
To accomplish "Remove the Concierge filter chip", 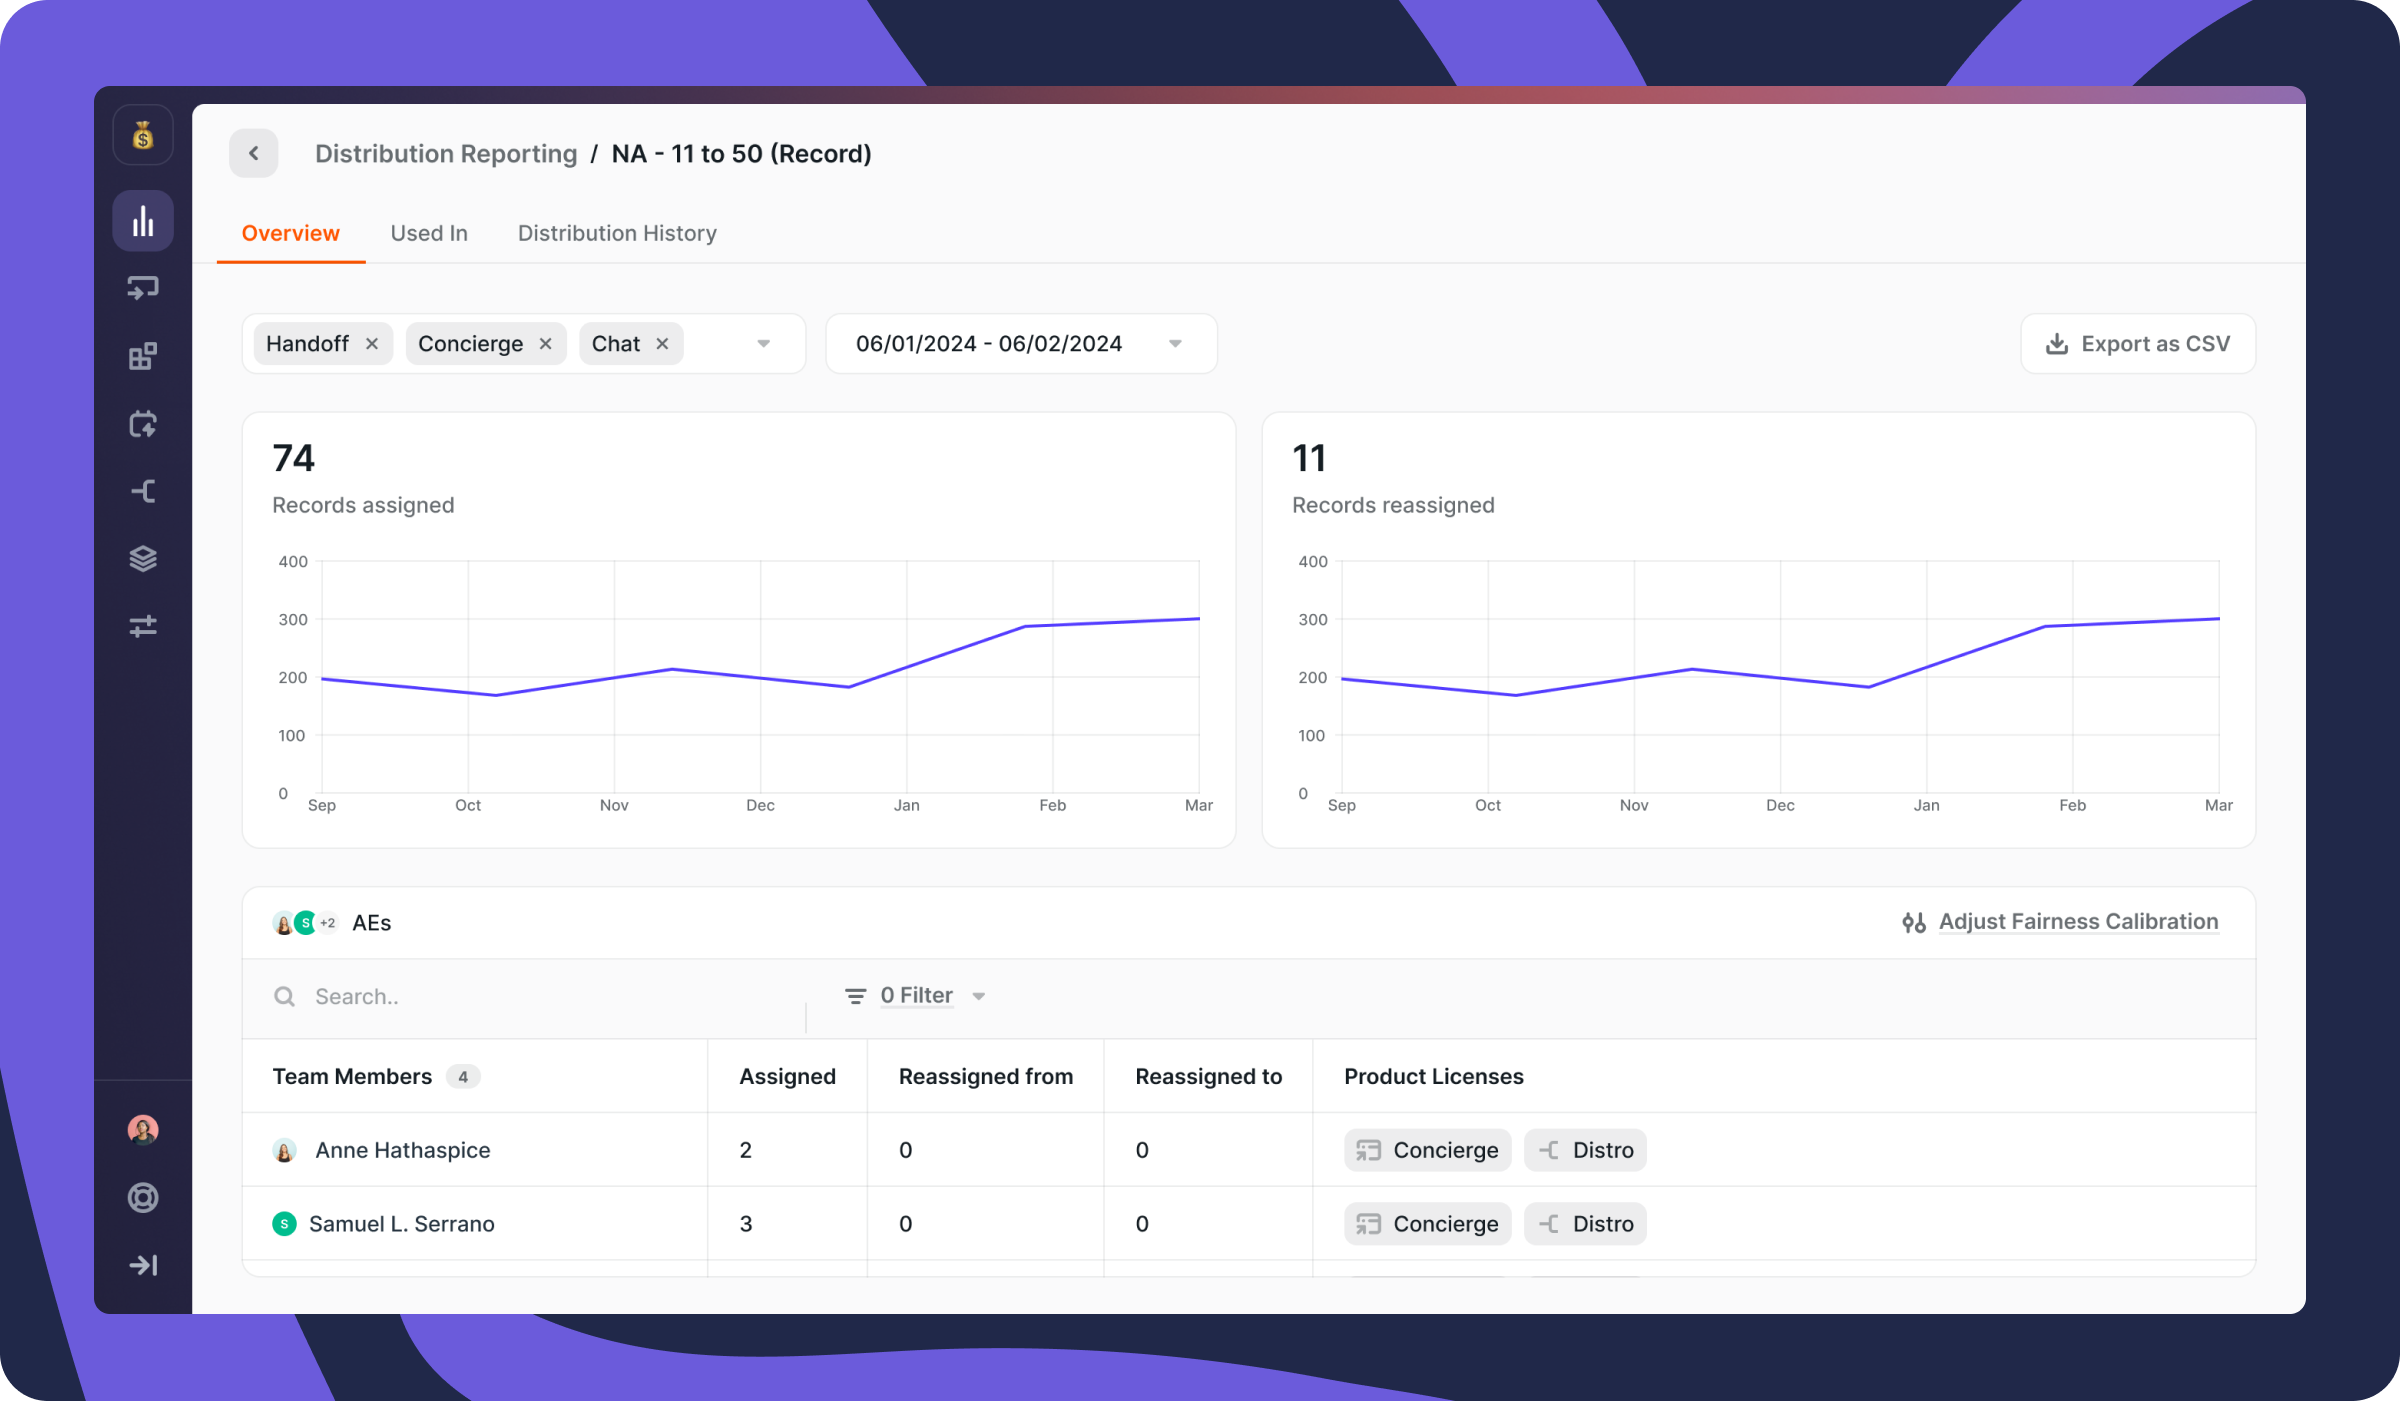I will pyautogui.click(x=546, y=344).
